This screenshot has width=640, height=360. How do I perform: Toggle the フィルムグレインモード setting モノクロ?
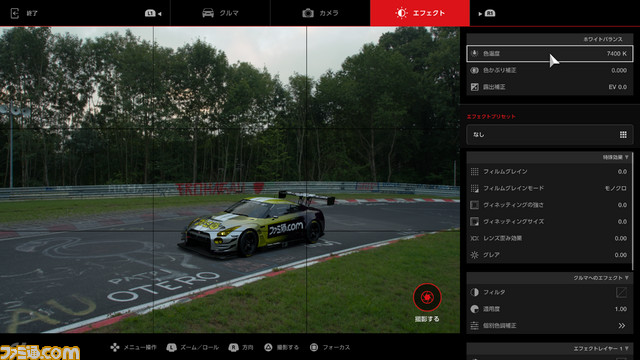(549, 188)
